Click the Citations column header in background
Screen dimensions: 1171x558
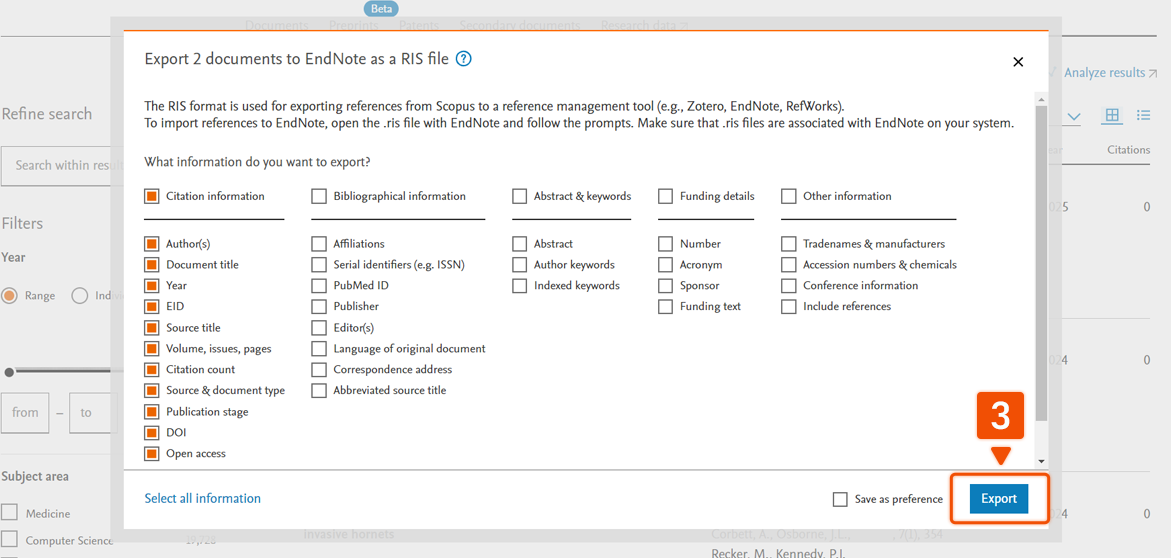pyautogui.click(x=1128, y=149)
